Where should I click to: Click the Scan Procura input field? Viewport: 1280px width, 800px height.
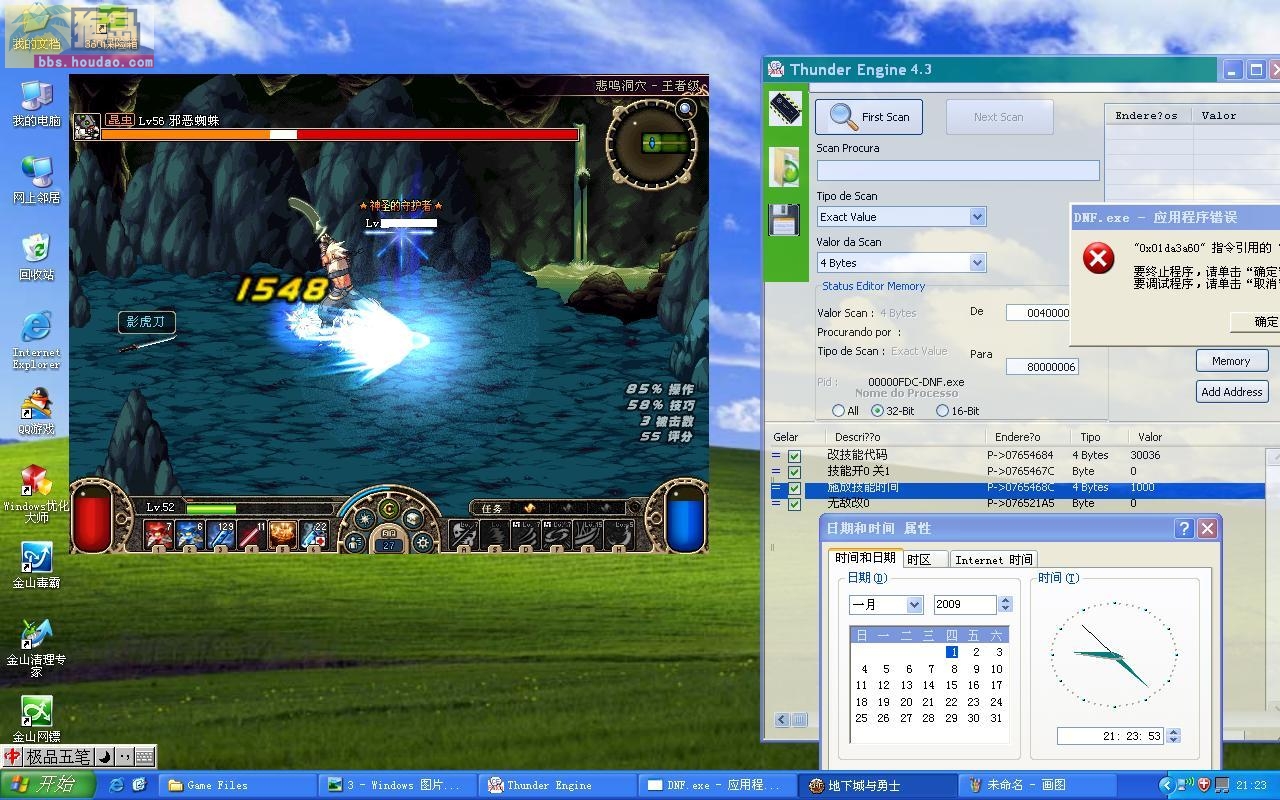pyautogui.click(x=958, y=171)
